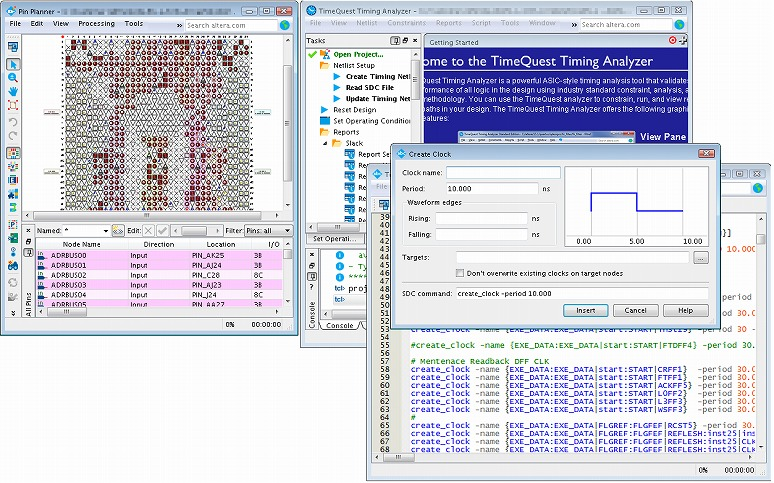The height and width of the screenshot is (483, 774).
Task: Click the refresh arrows icon in Pin Planner sidebar
Action: pos(13,282)
